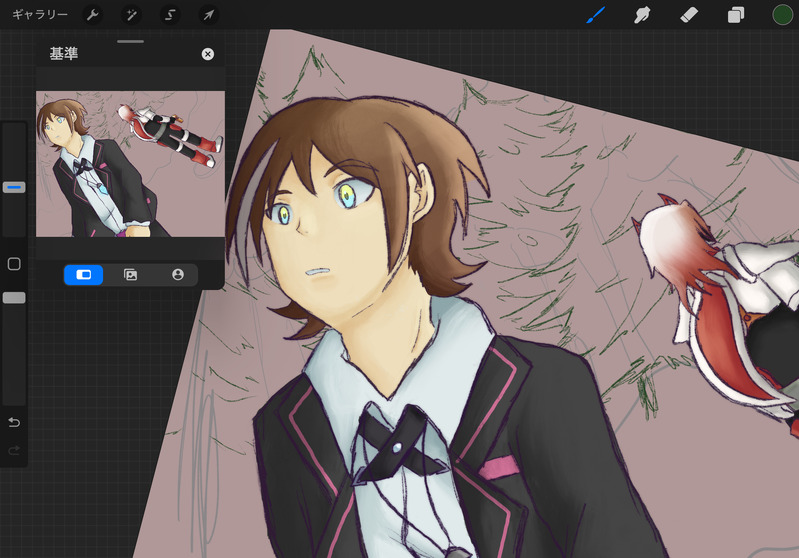Tap the square Modify button in sidebar
The width and height of the screenshot is (799, 558).
tap(14, 264)
